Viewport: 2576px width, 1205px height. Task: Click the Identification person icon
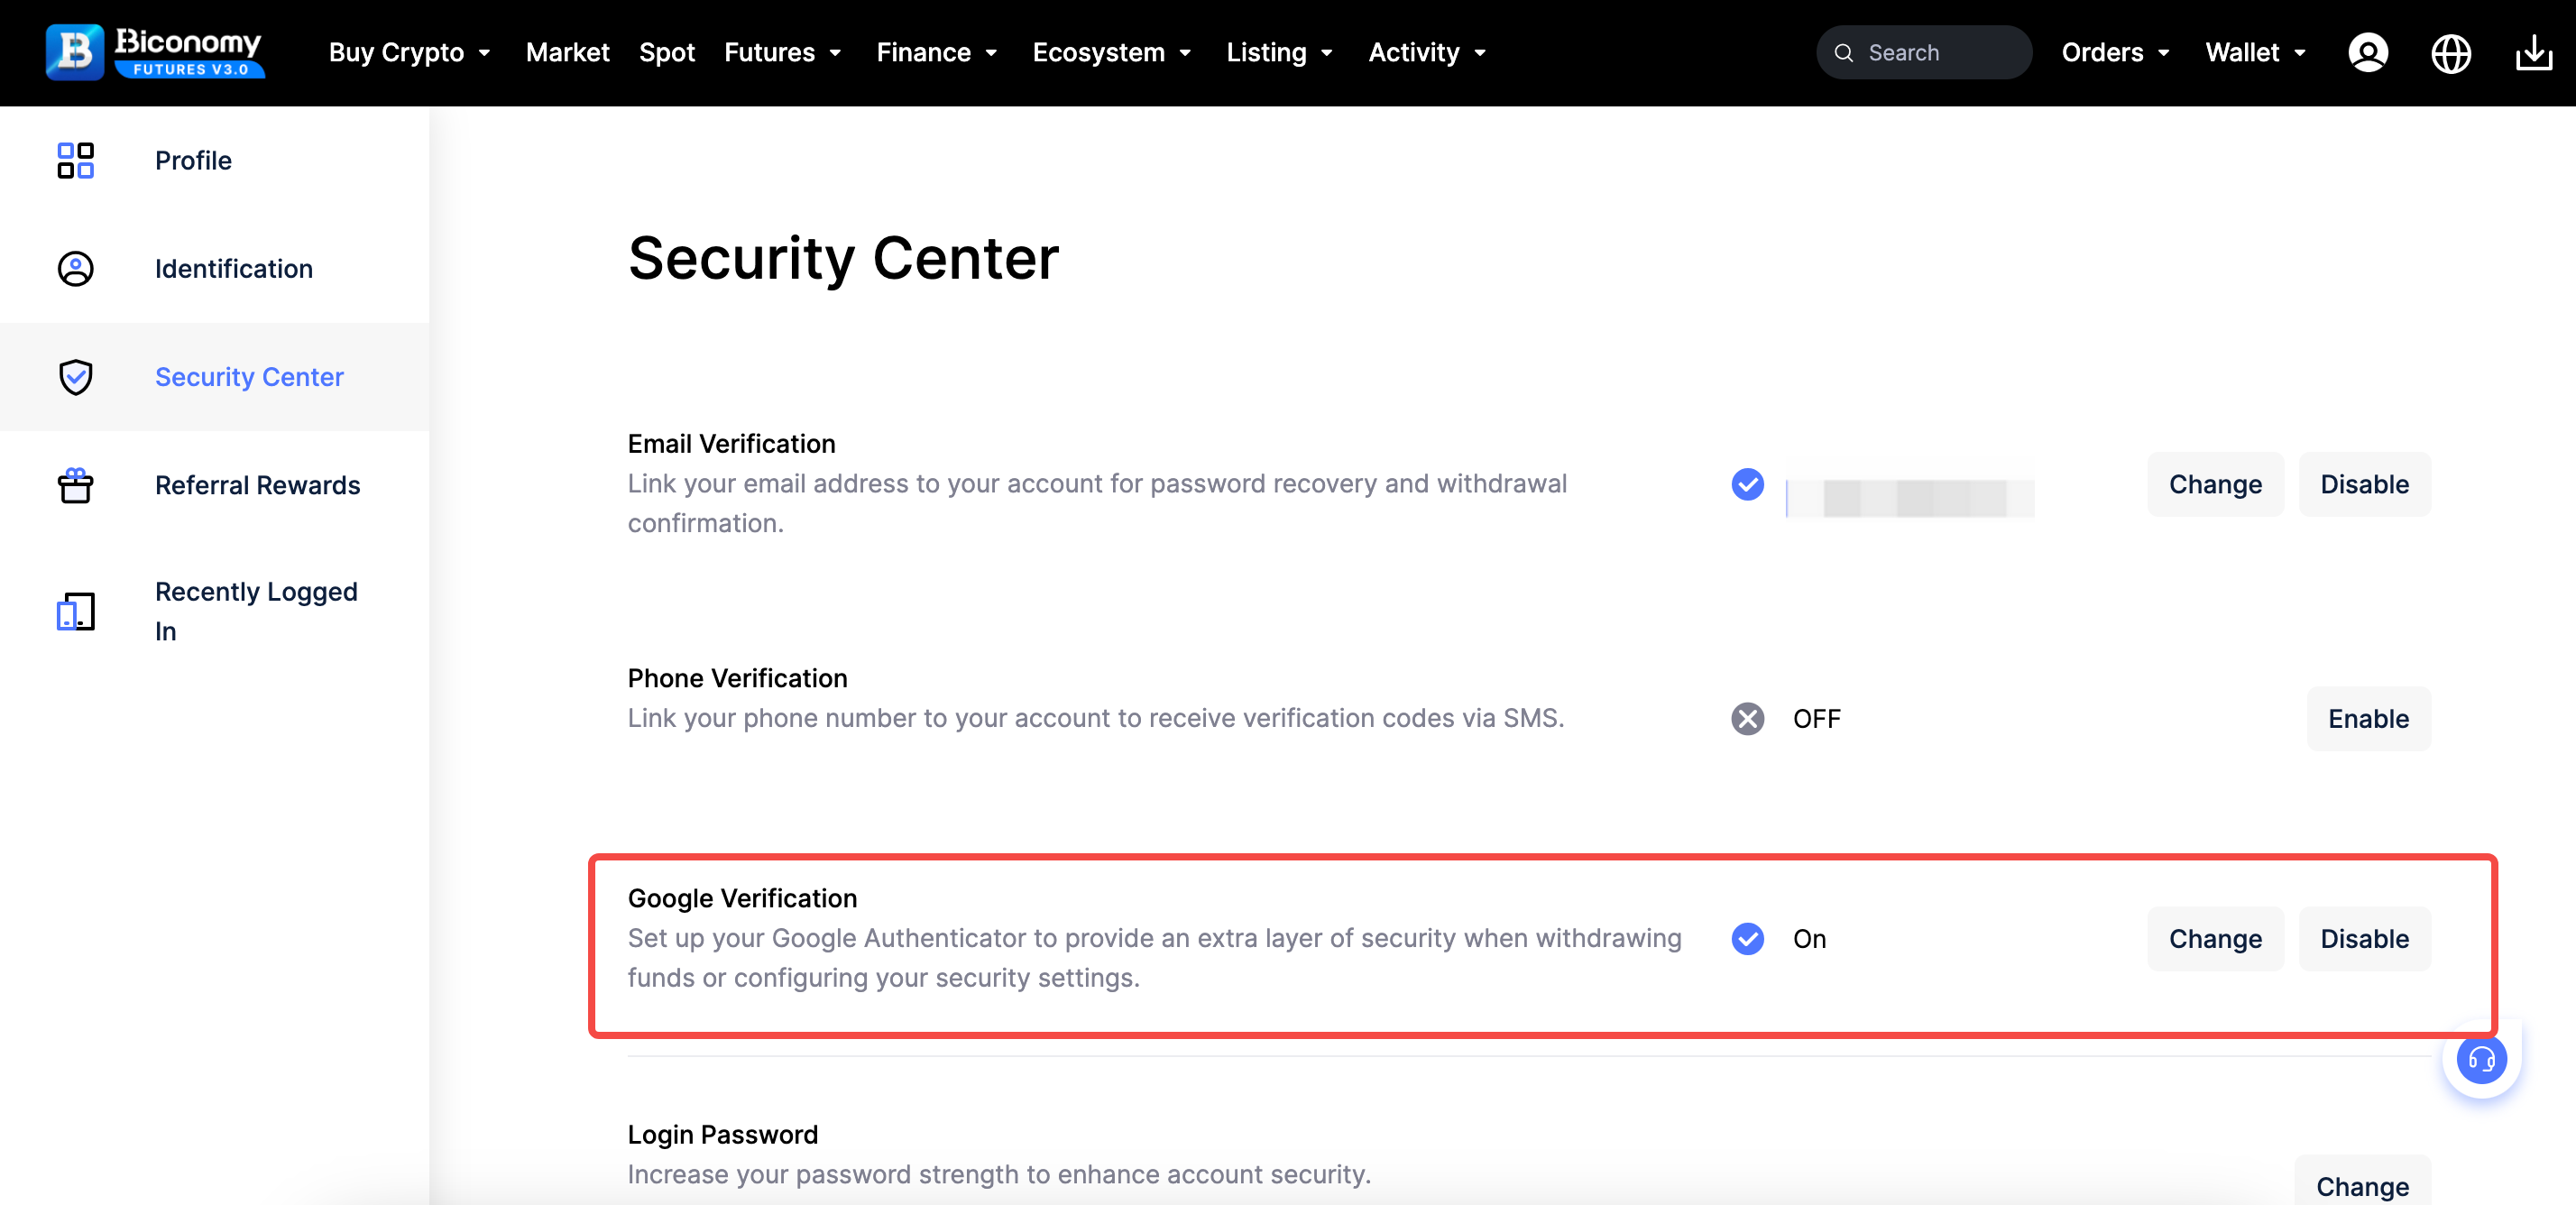pos(76,269)
